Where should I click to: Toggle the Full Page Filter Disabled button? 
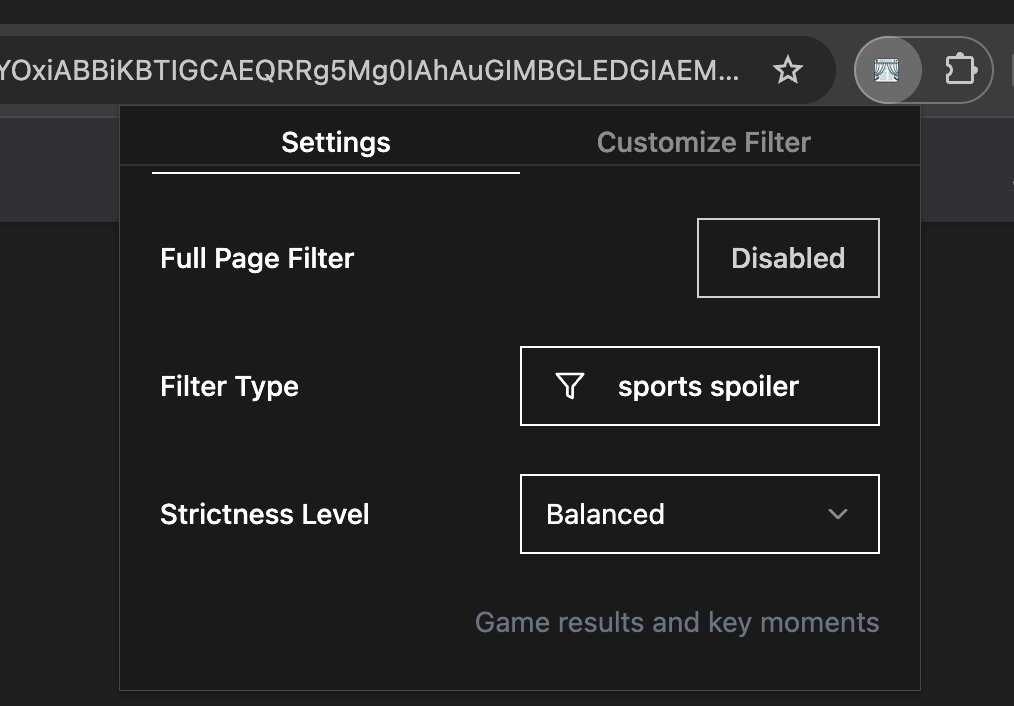coord(787,258)
